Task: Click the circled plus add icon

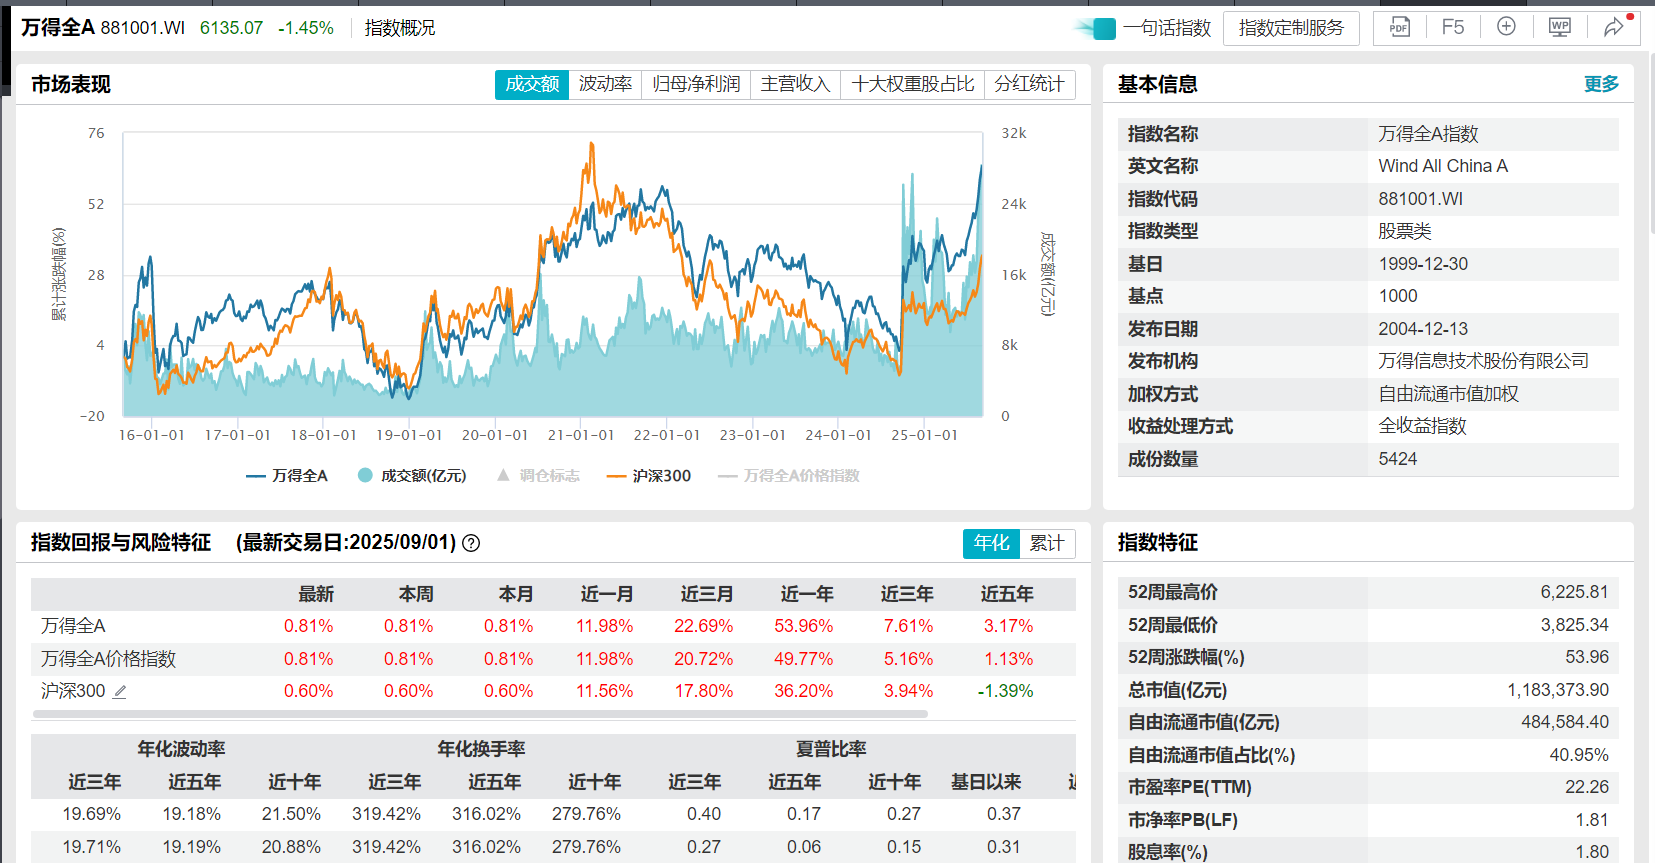Action: (x=1506, y=27)
